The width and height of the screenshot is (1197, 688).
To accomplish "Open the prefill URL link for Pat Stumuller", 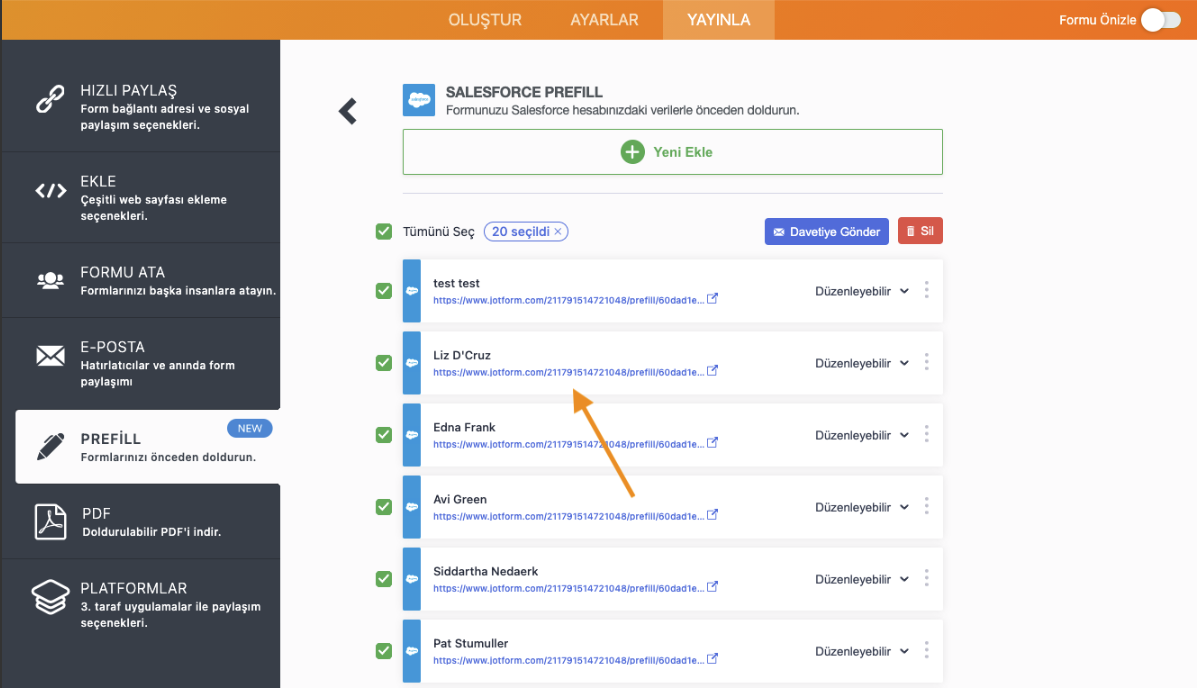I will point(568,660).
